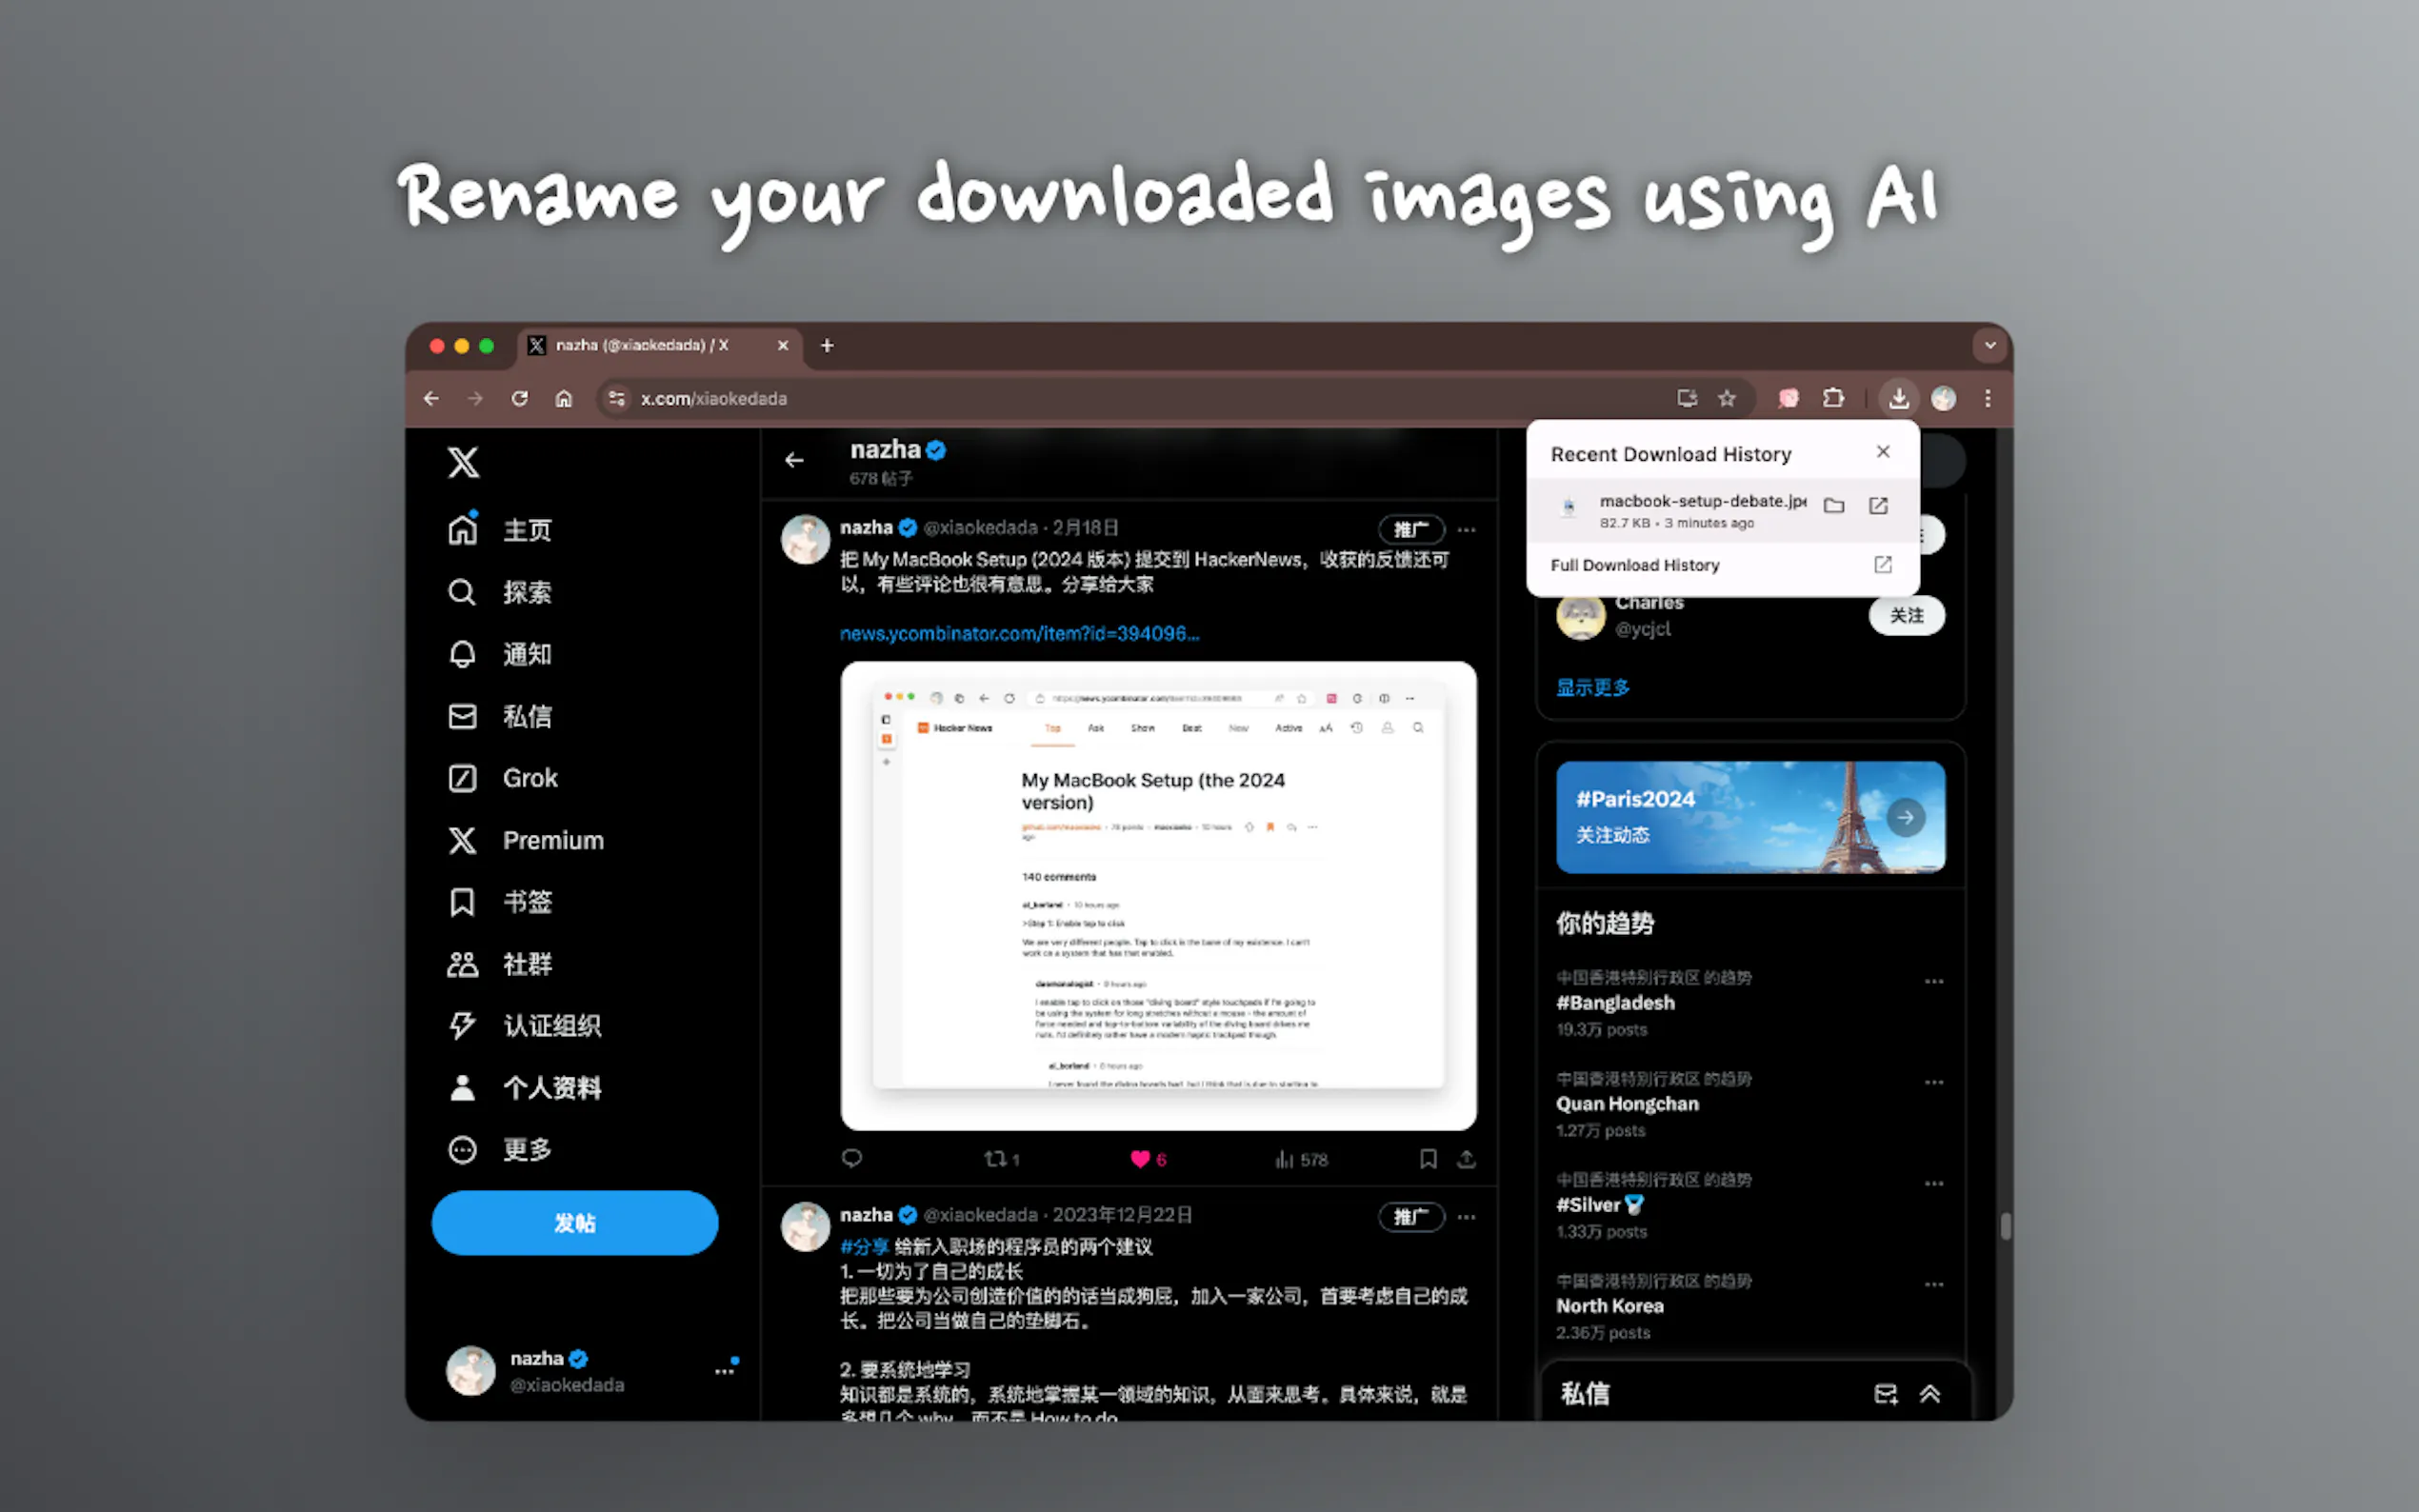The image size is (2419, 1512).
Task: Share the MacBook Setup post
Action: 1466,1159
